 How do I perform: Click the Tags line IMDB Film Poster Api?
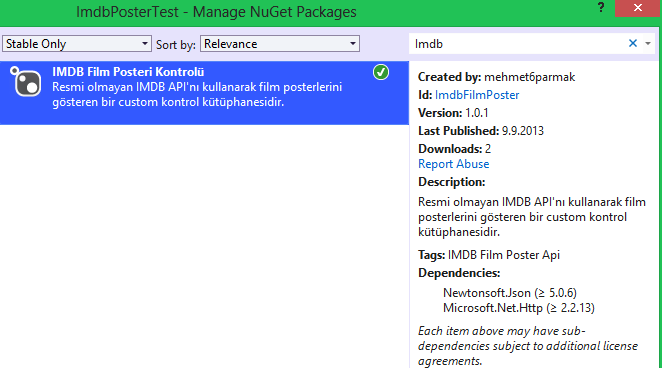tap(489, 255)
